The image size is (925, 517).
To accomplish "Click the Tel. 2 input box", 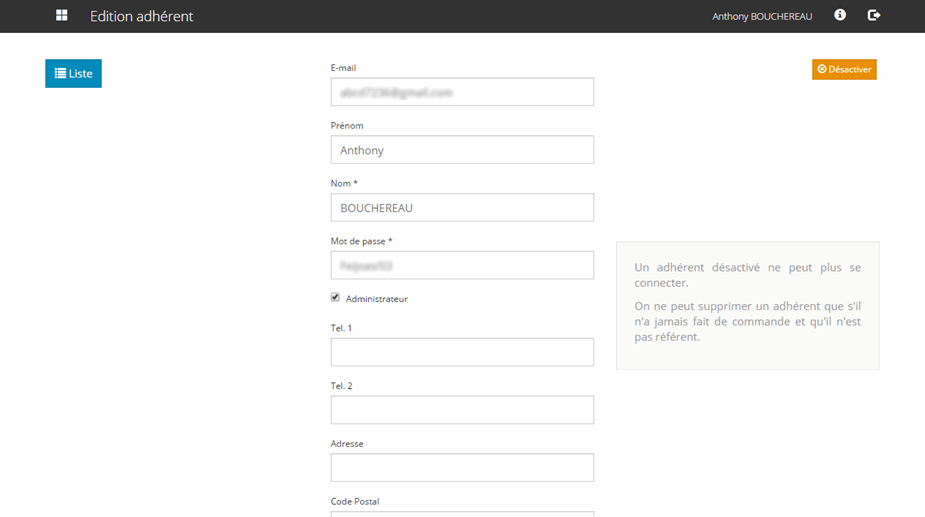I will 462,410.
